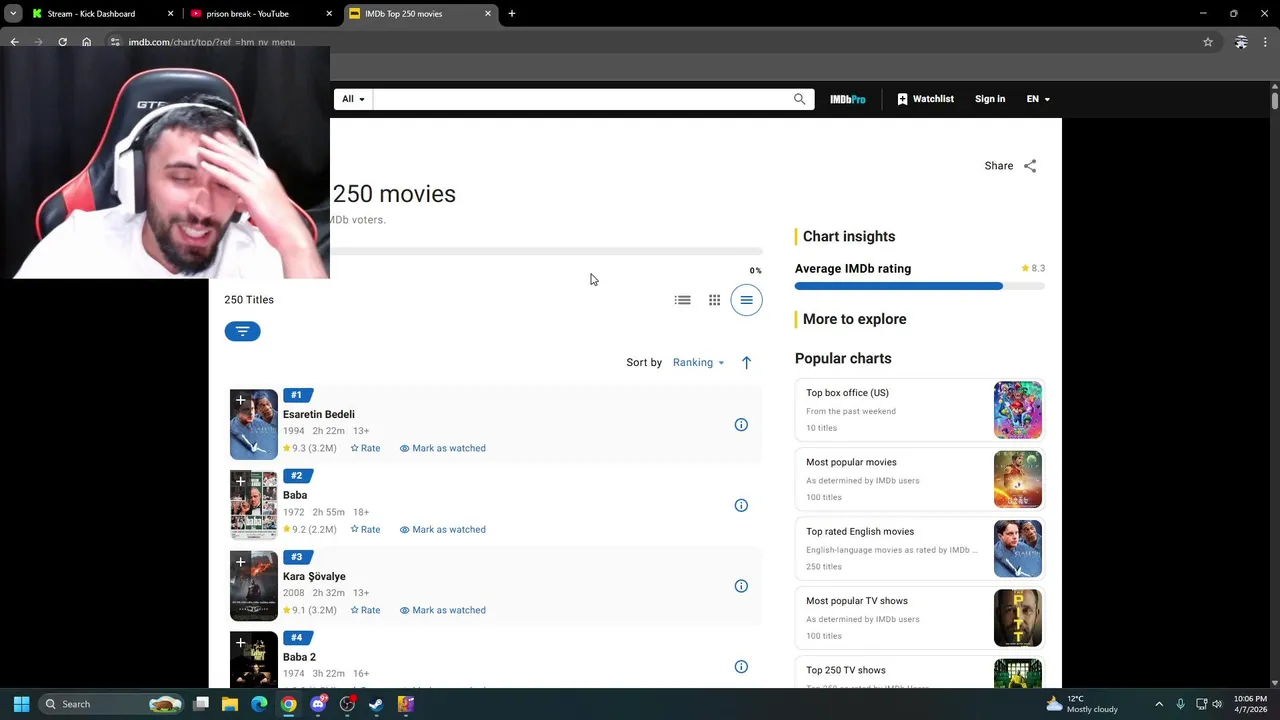The width and height of the screenshot is (1280, 720).
Task: Open Baba 2 title link
Action: pos(299,657)
